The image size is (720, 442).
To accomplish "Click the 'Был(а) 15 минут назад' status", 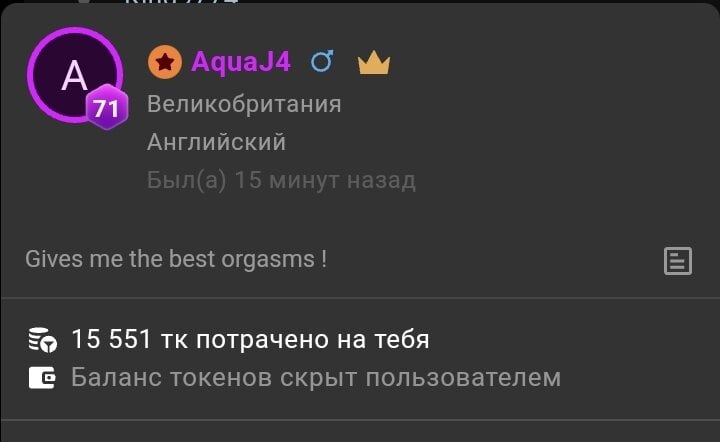I will [x=281, y=180].
